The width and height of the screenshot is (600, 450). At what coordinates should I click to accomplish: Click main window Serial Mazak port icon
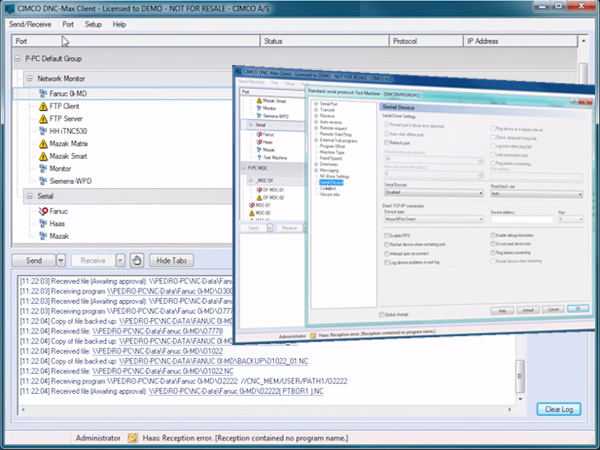(43, 236)
